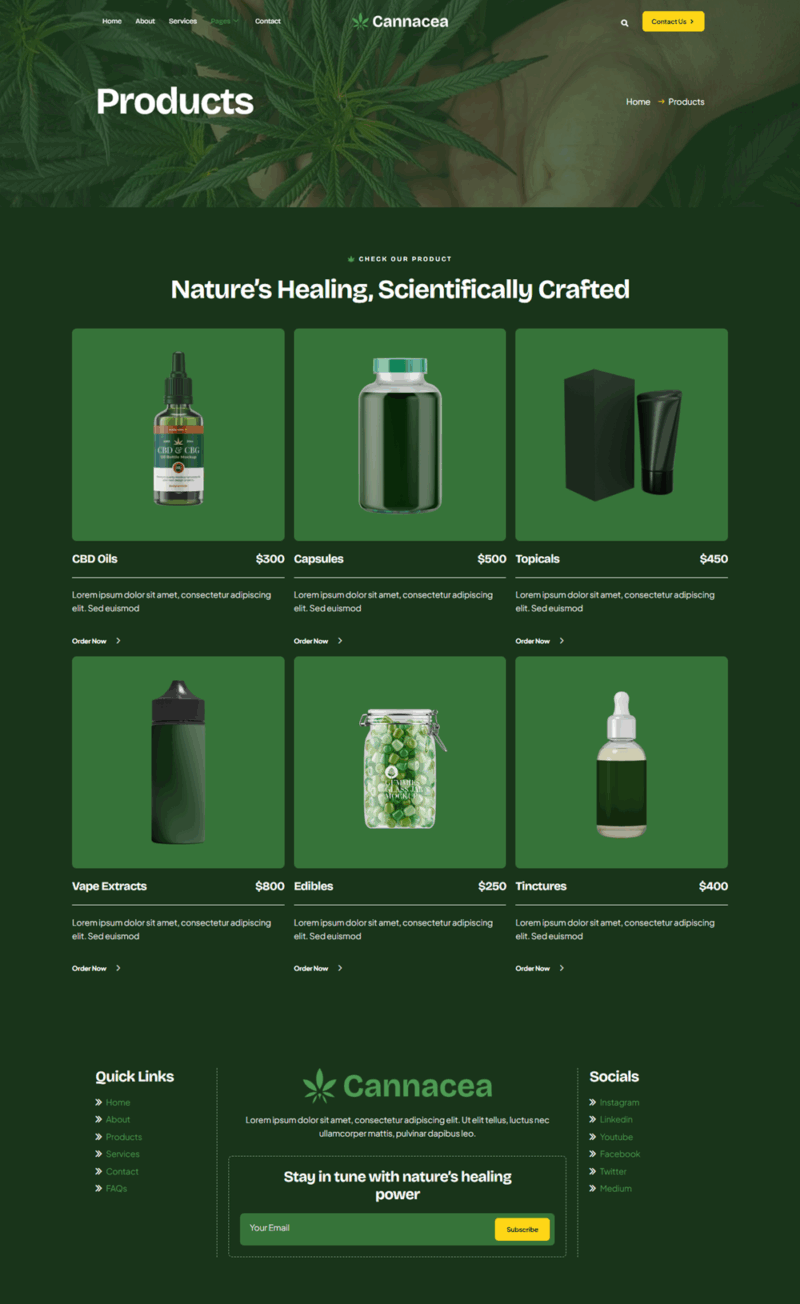The height and width of the screenshot is (1304, 800).
Task: Click the Your Email input field
Action: [x=367, y=1228]
